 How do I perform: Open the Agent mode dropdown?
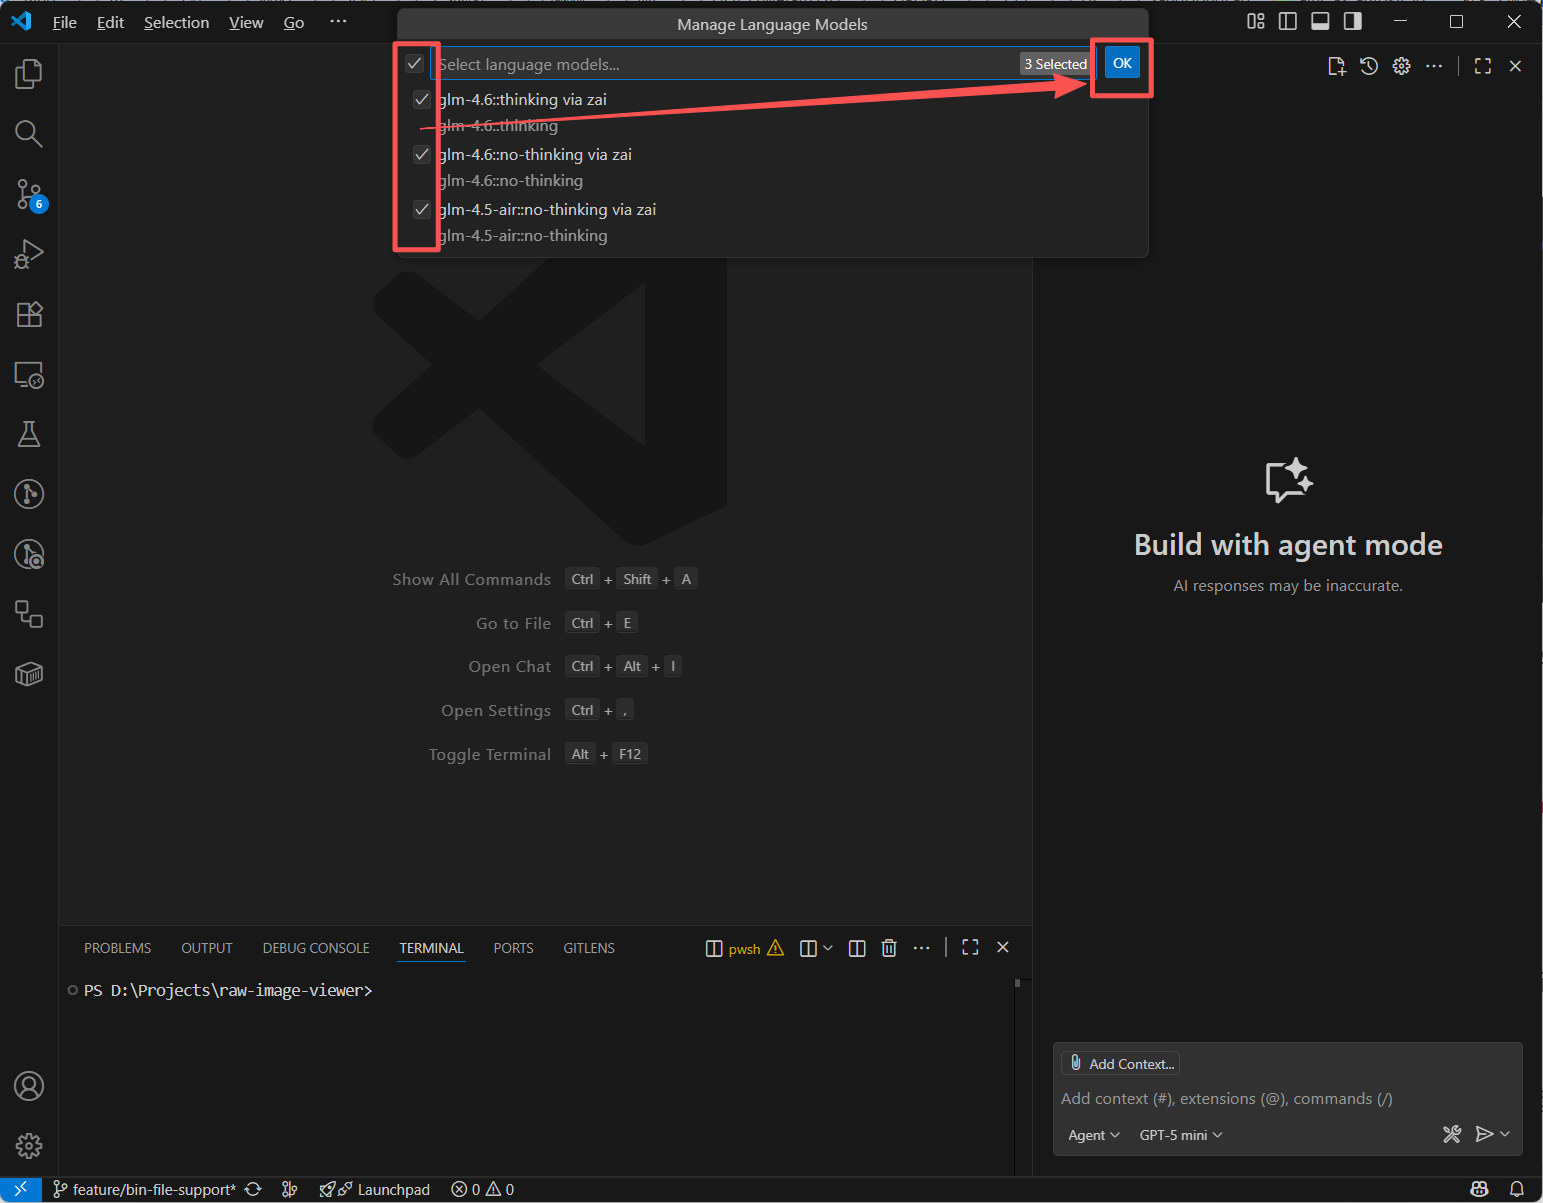pos(1094,1135)
